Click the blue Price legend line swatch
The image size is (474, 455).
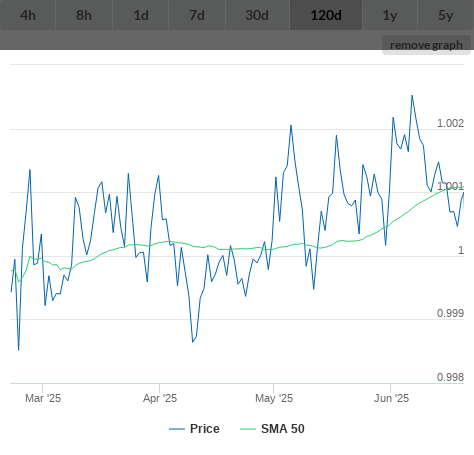pos(177,429)
